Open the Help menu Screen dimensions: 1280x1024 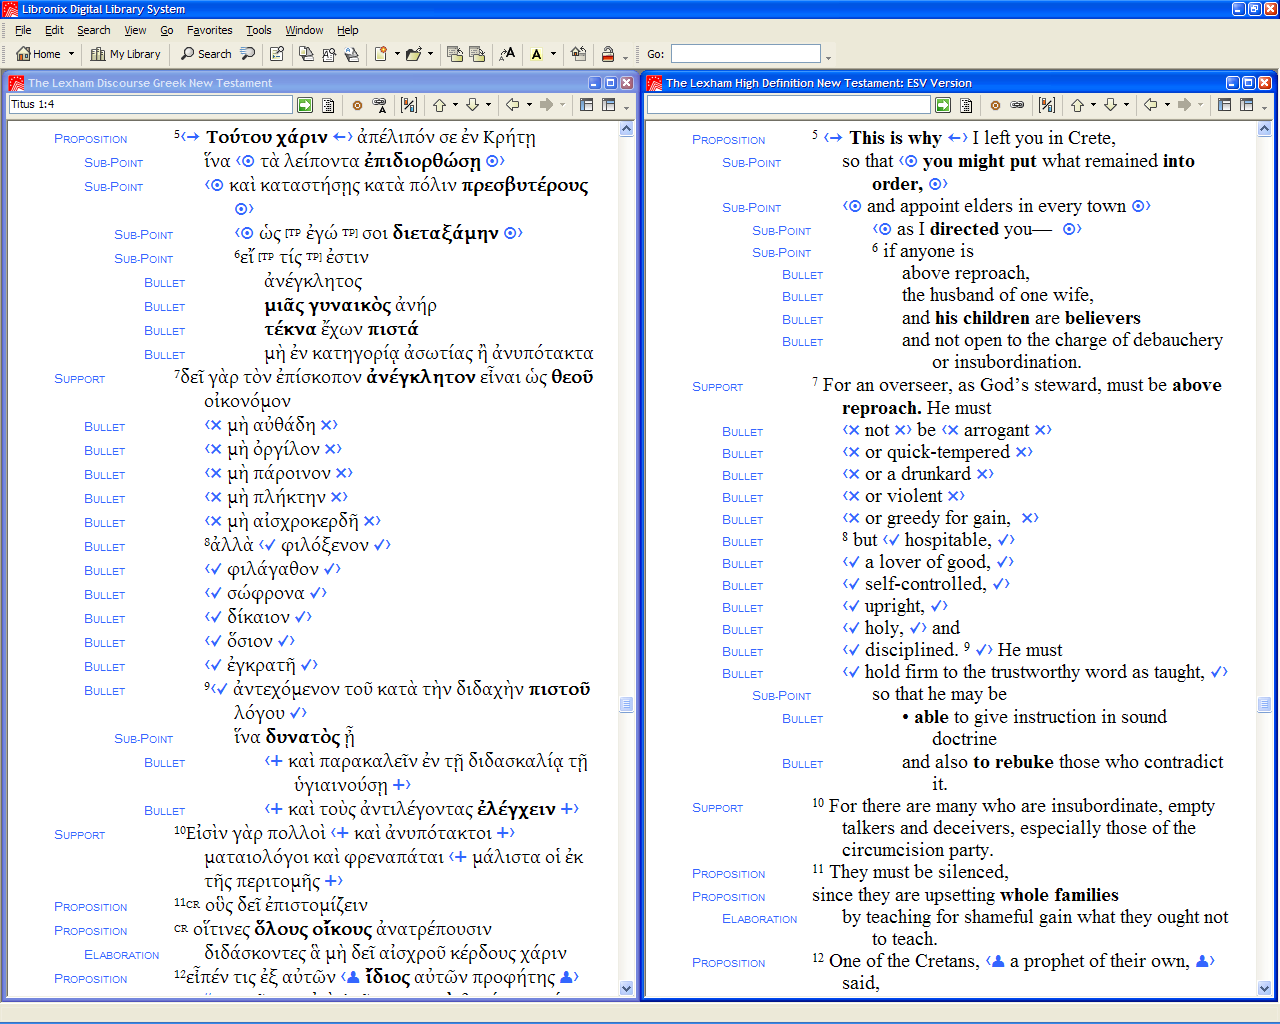pyautogui.click(x=347, y=30)
